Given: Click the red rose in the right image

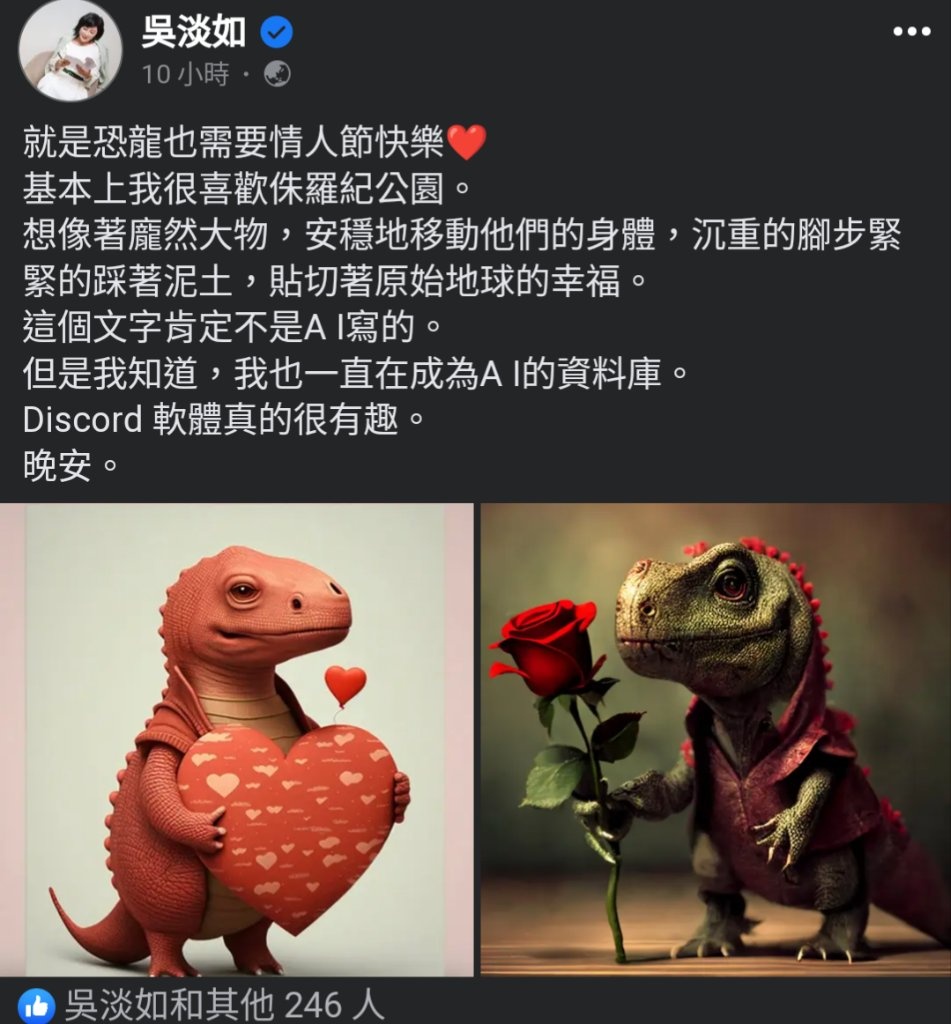Looking at the screenshot, I should click(x=549, y=647).
